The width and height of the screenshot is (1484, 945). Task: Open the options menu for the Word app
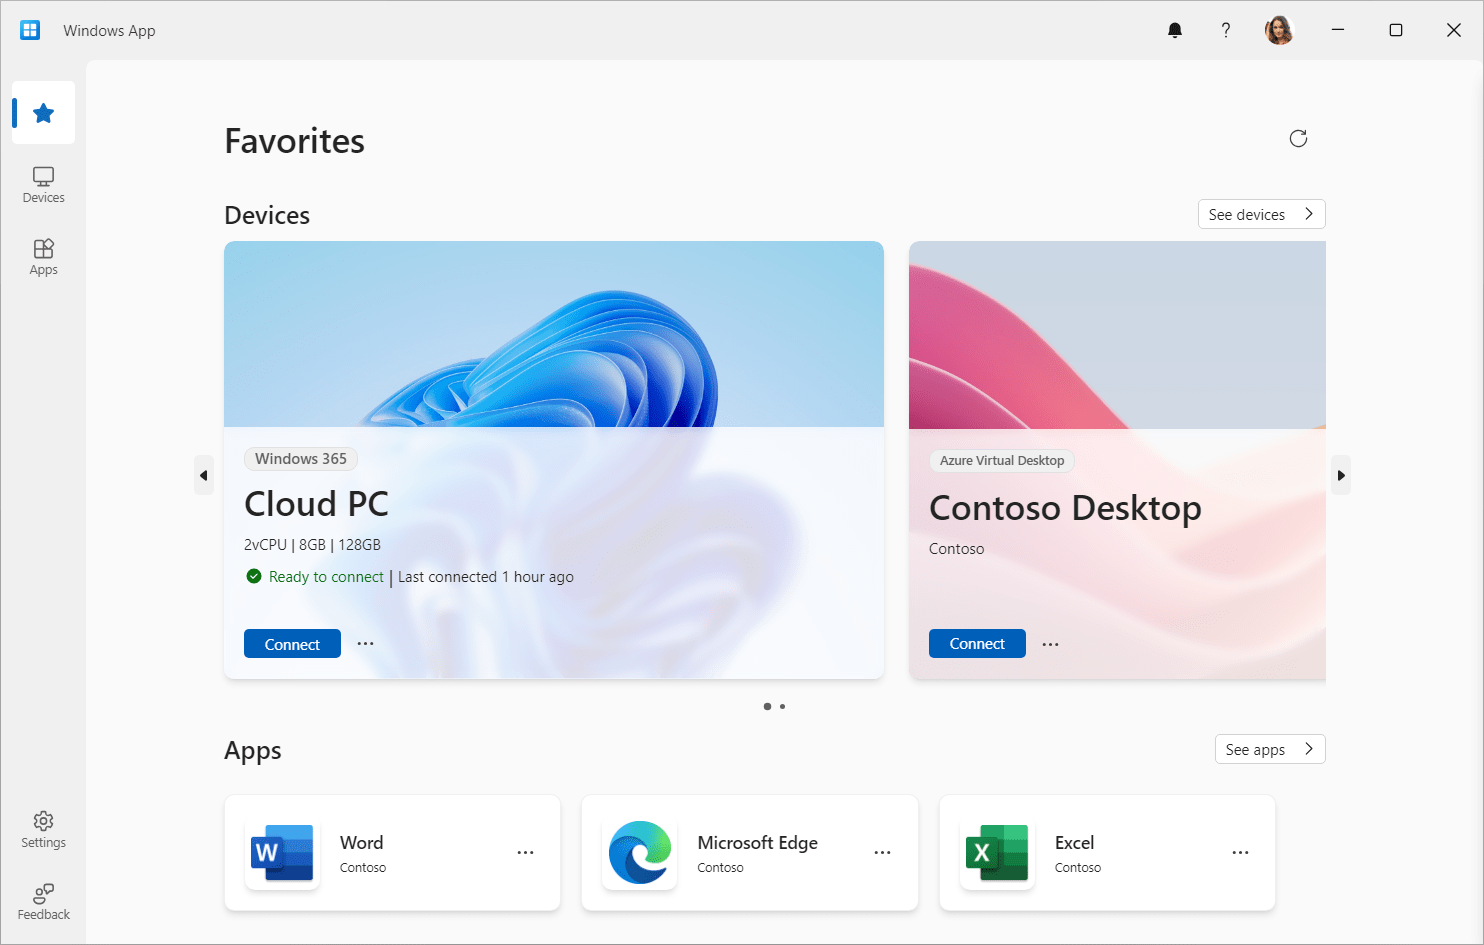pyautogui.click(x=526, y=852)
